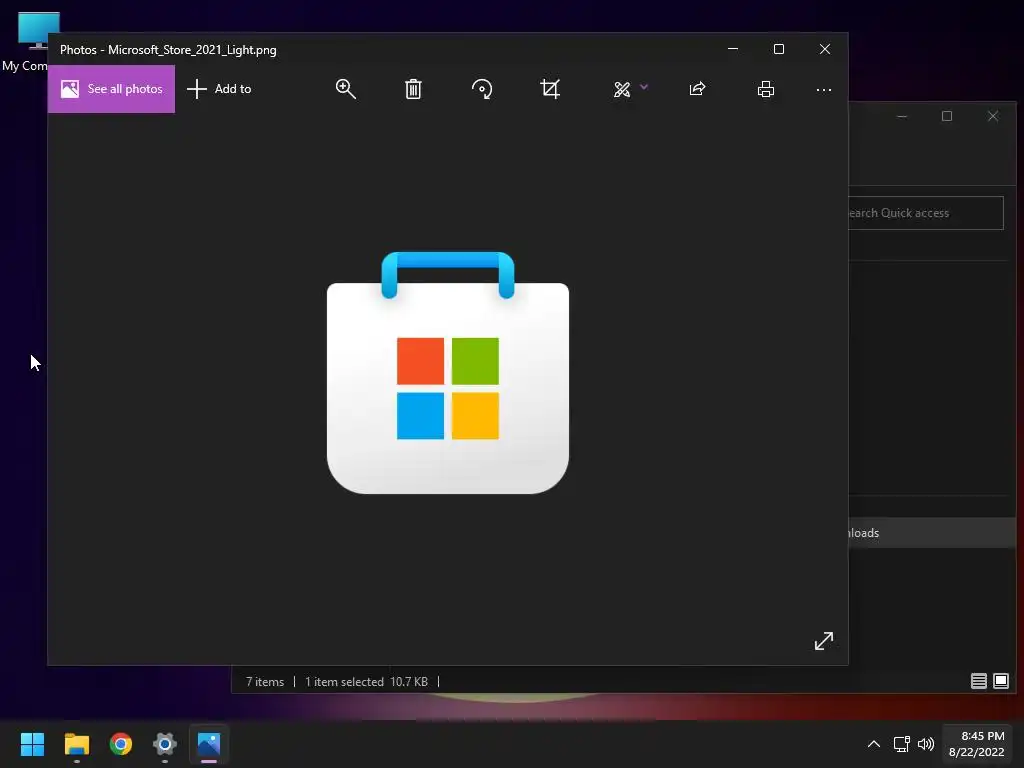Click "1 item selected 10.7 KB" status text

(366, 682)
